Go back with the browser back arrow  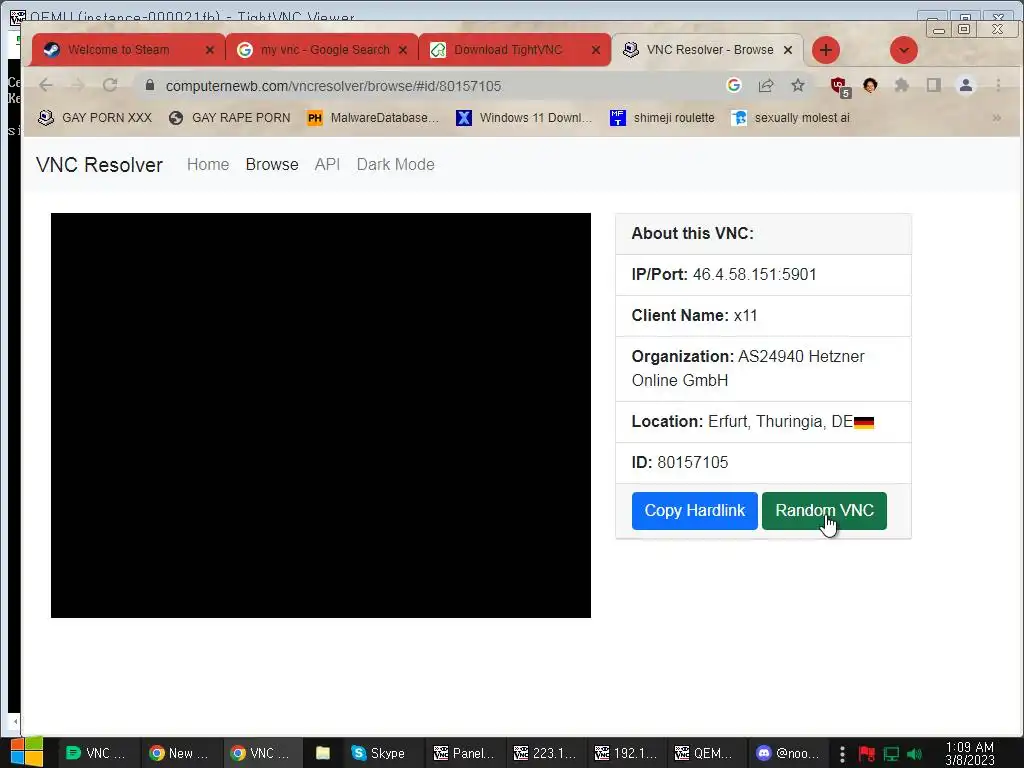(x=46, y=86)
